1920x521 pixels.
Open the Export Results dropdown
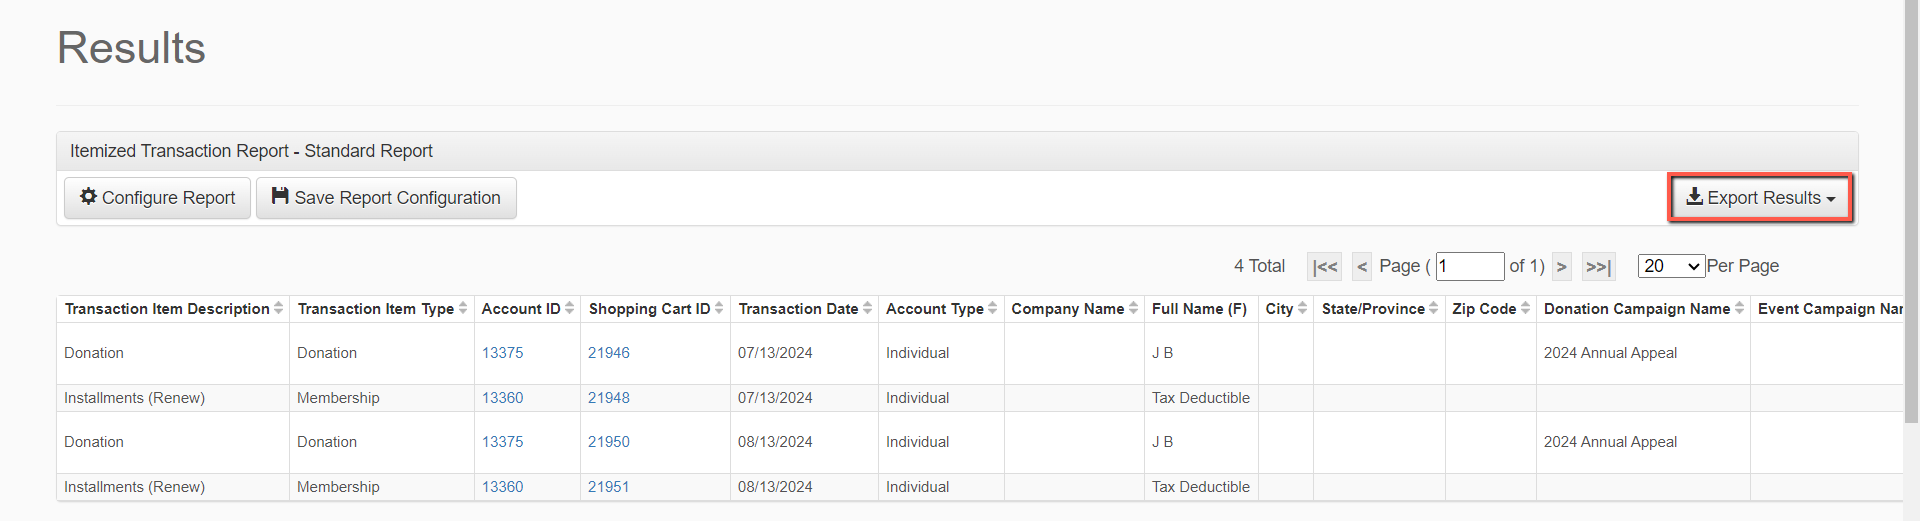point(1760,198)
